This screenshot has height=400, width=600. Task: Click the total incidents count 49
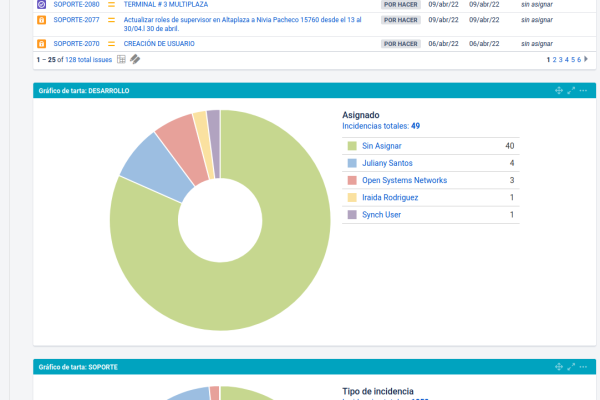click(x=415, y=126)
